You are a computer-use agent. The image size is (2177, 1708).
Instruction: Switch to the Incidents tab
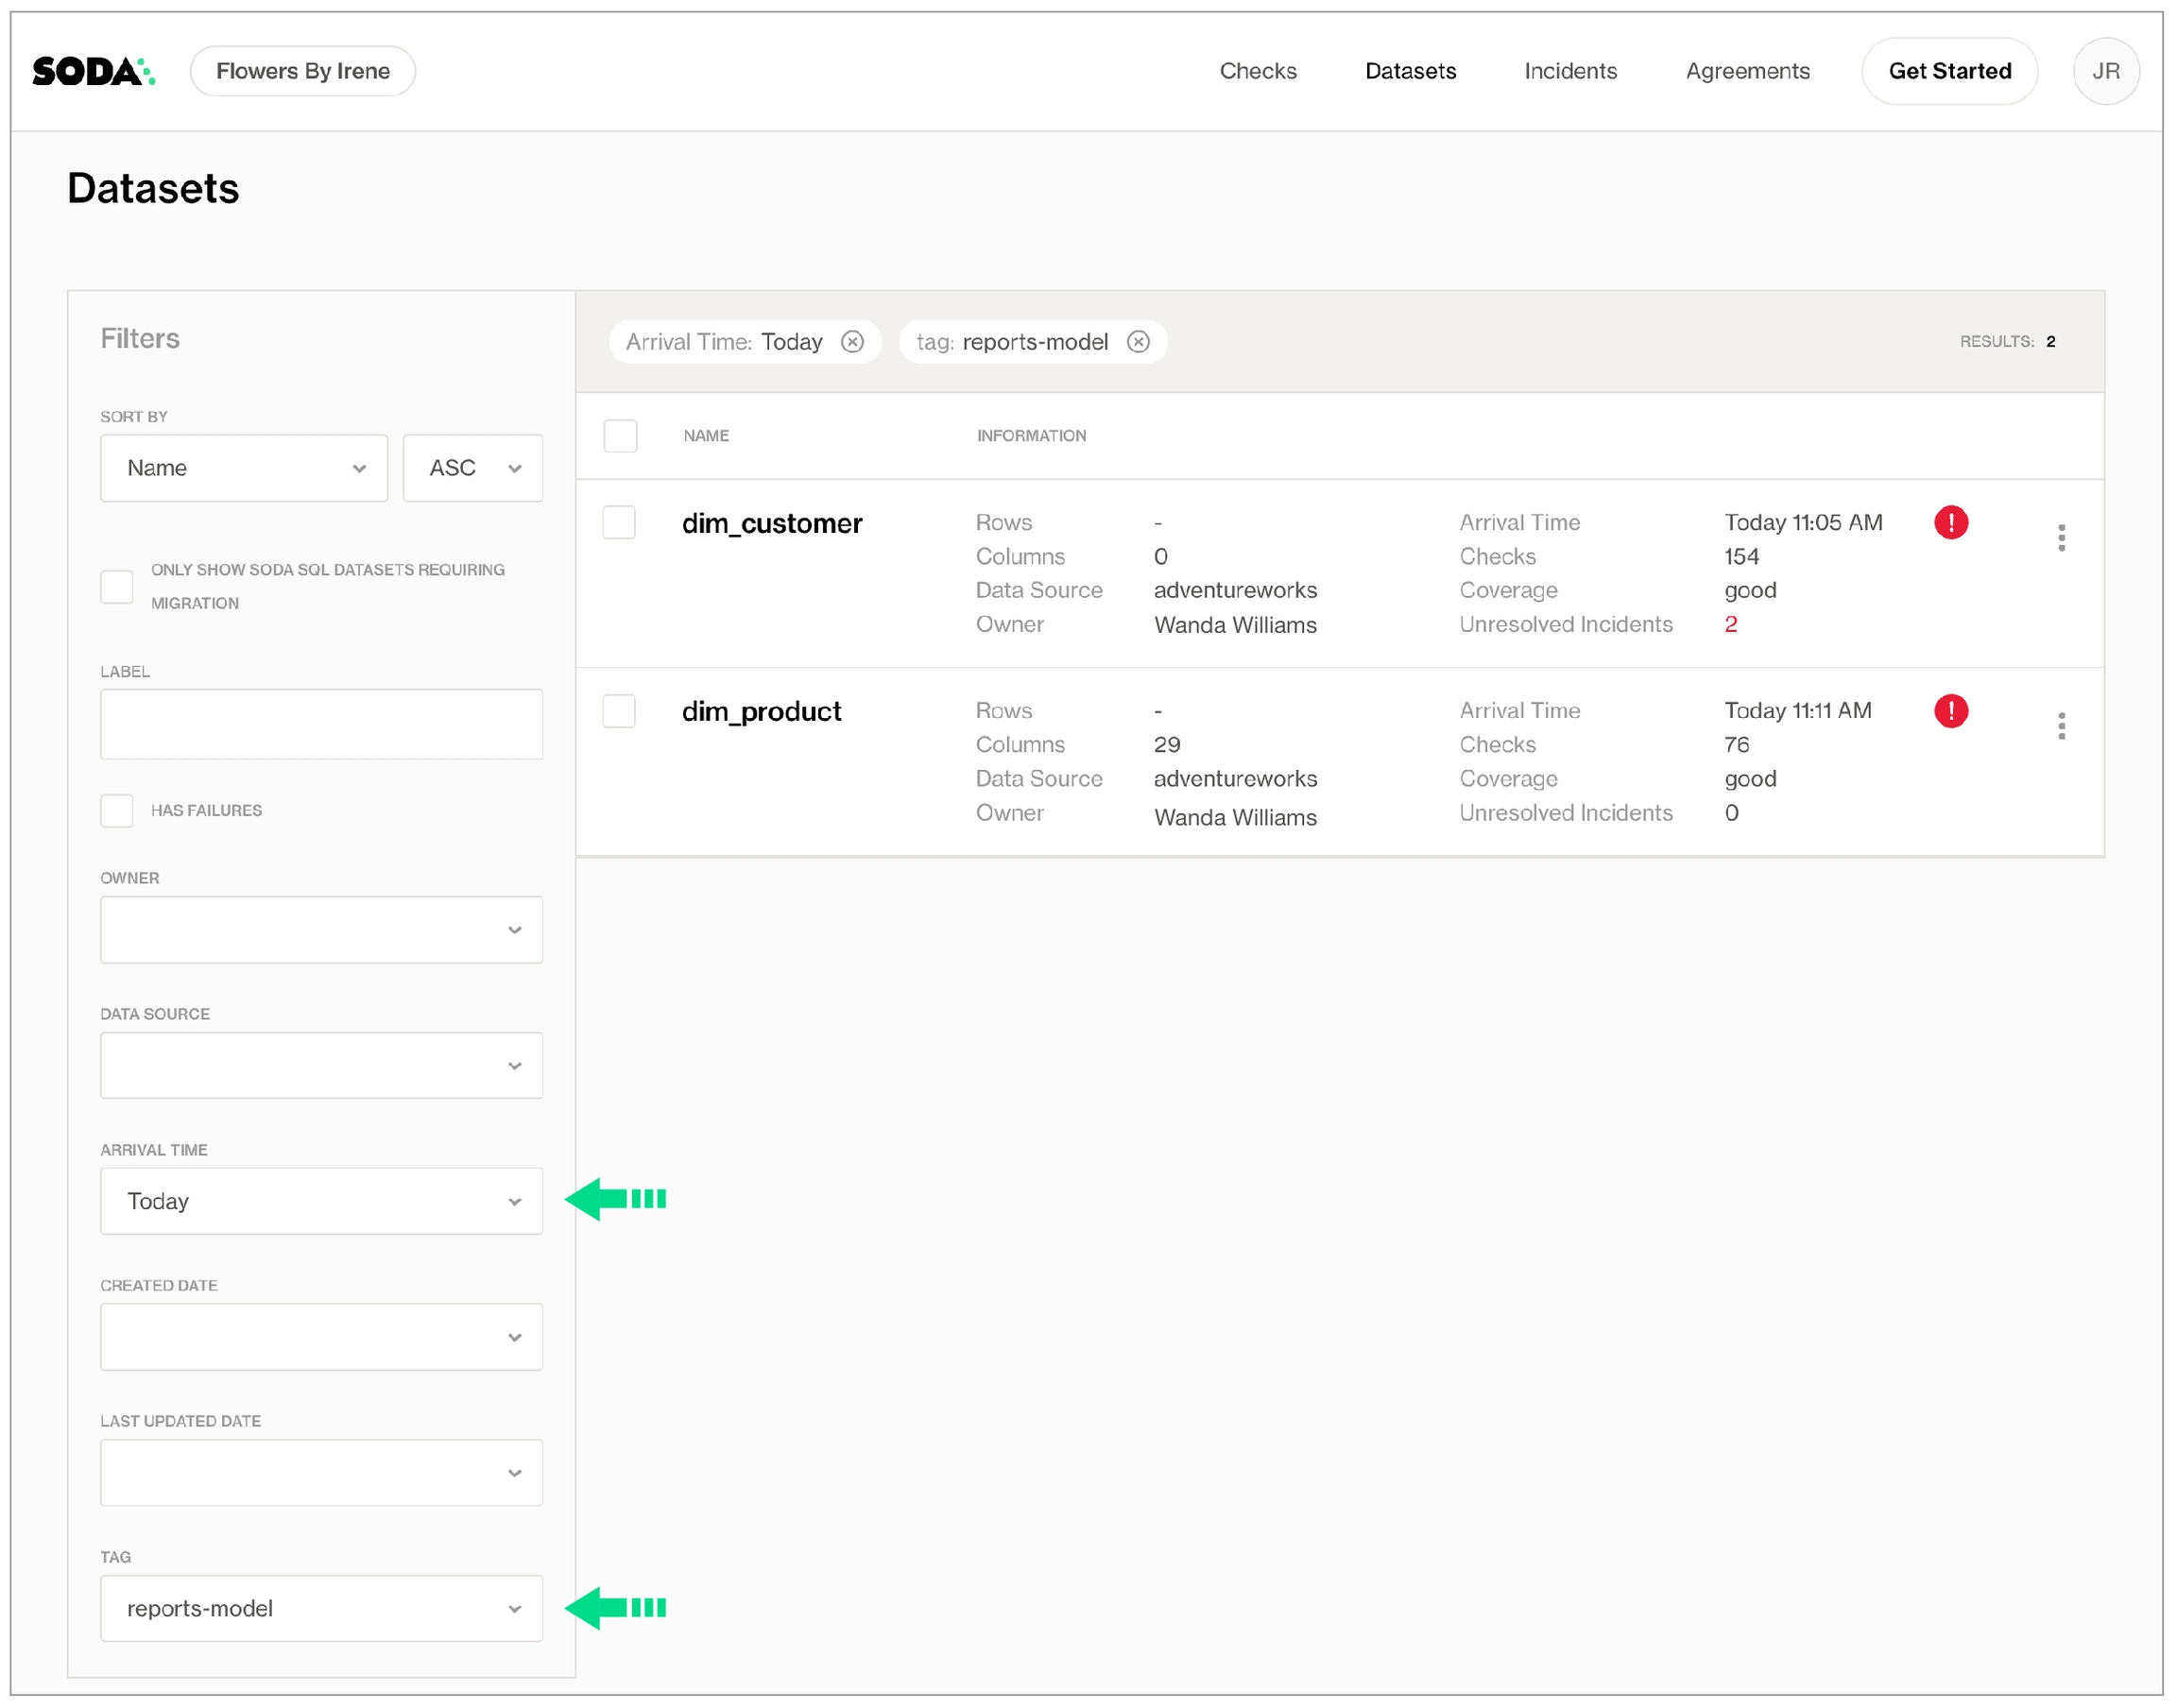pos(1570,71)
